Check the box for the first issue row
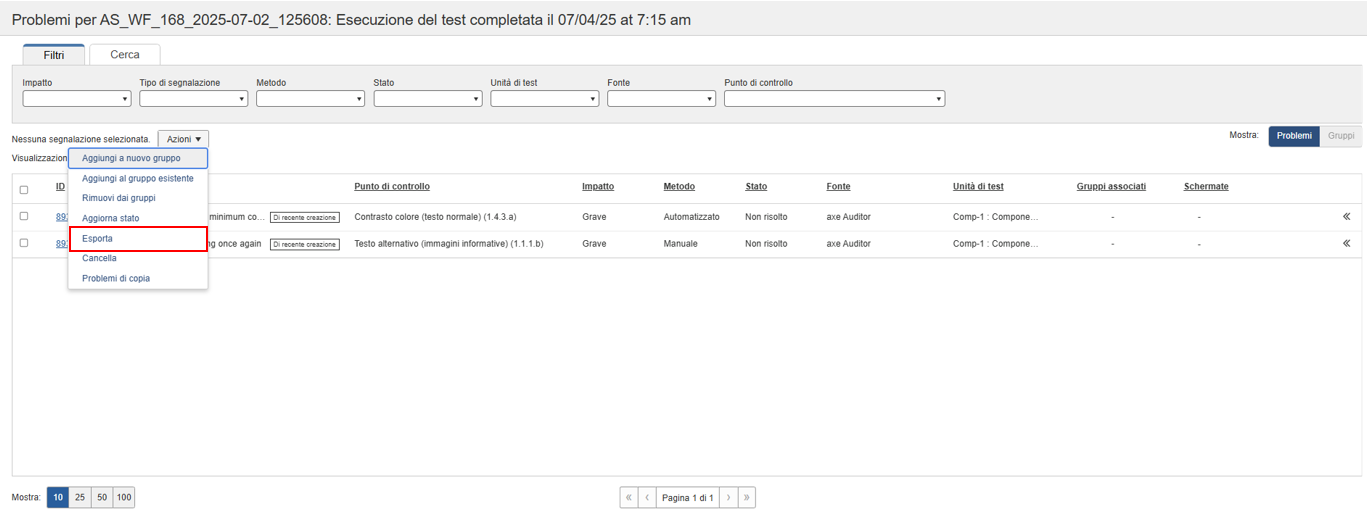Viewport: 1367px width, 517px height. 24,216
